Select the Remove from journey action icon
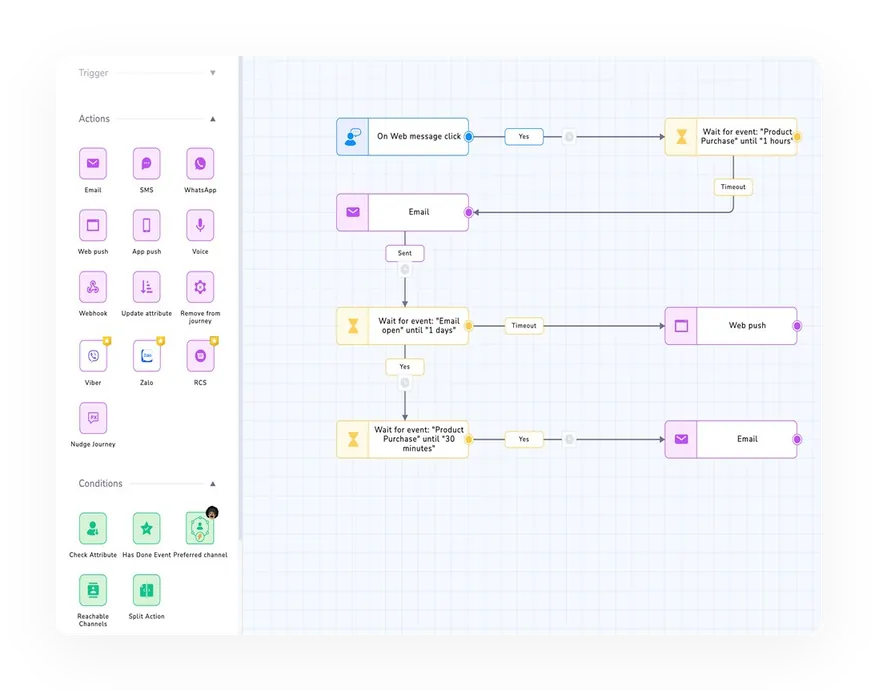 (200, 287)
